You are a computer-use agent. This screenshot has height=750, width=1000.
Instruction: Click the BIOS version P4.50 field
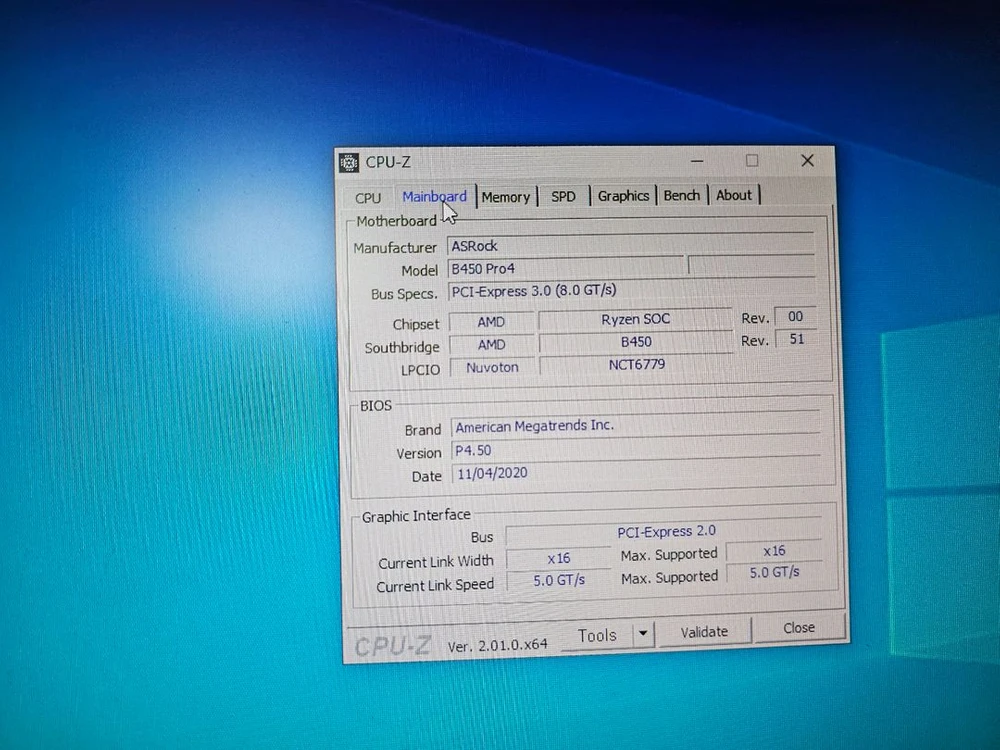(636, 450)
